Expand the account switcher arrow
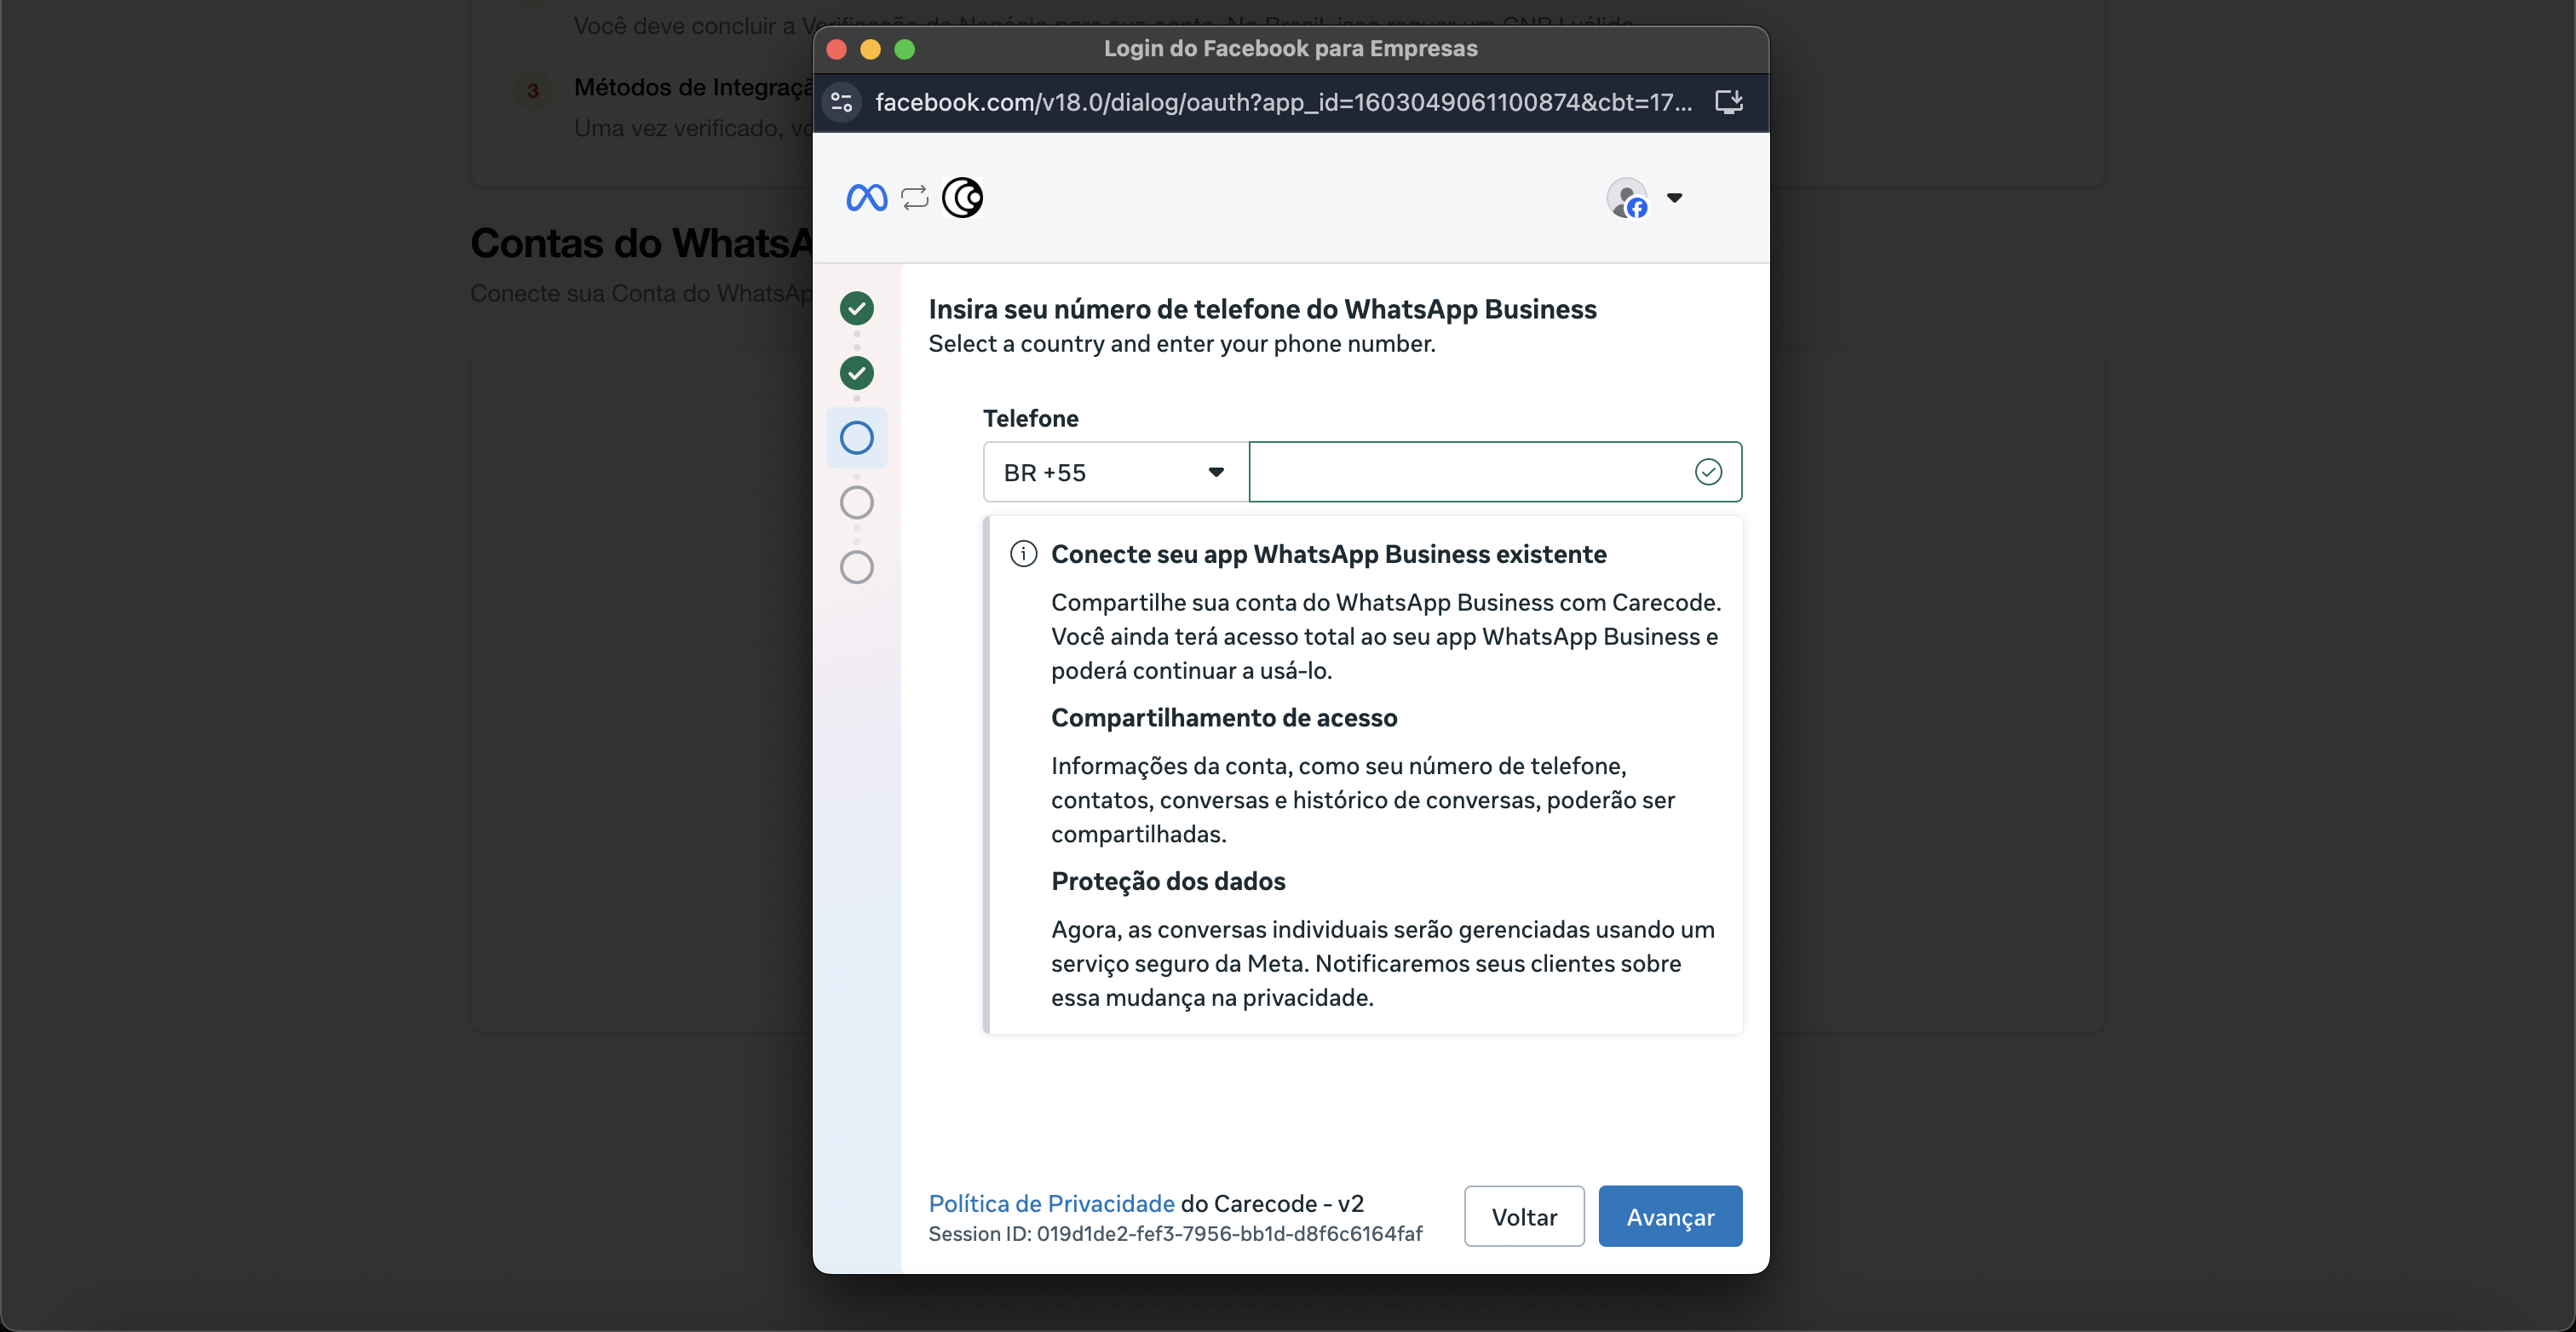The image size is (2576, 1332). (x=1674, y=198)
